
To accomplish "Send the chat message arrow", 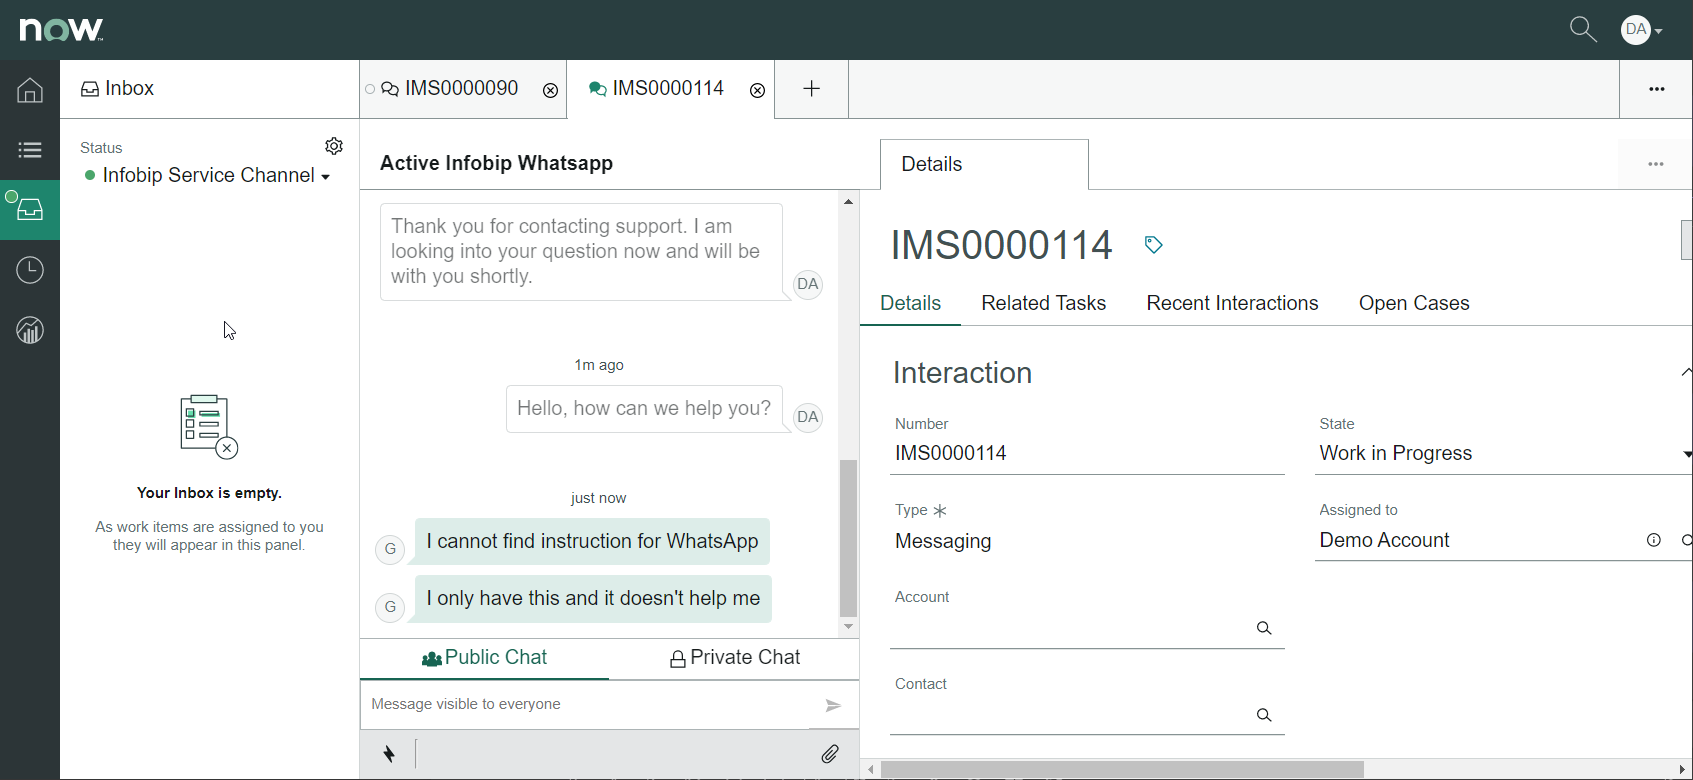I will pos(832,706).
